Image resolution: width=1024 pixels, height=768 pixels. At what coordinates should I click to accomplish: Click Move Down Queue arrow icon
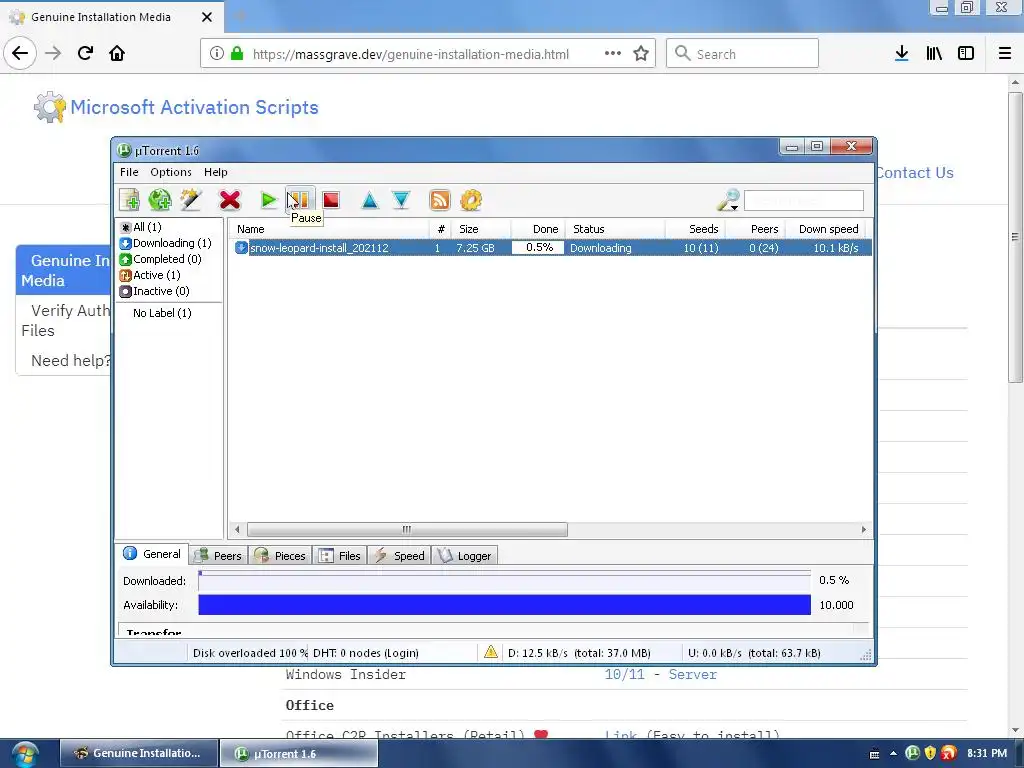click(401, 200)
